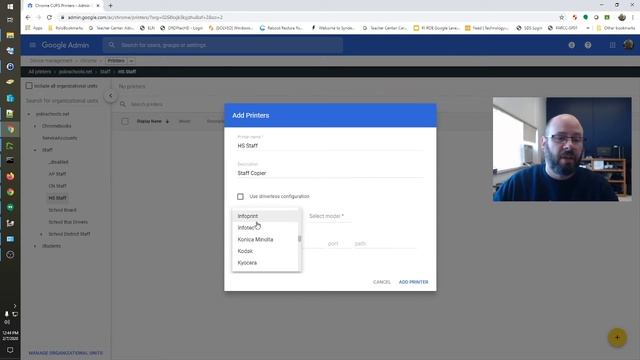Open the account avatar in Google Admin header

[x=628, y=44]
